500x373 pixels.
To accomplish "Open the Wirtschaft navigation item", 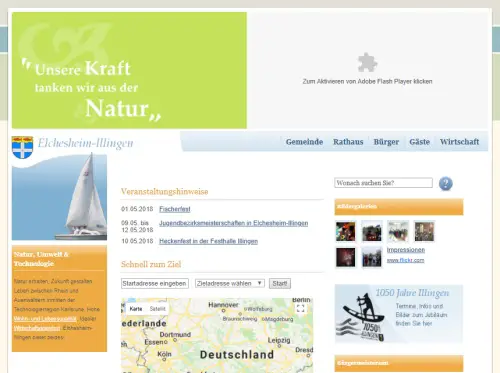I will point(459,142).
